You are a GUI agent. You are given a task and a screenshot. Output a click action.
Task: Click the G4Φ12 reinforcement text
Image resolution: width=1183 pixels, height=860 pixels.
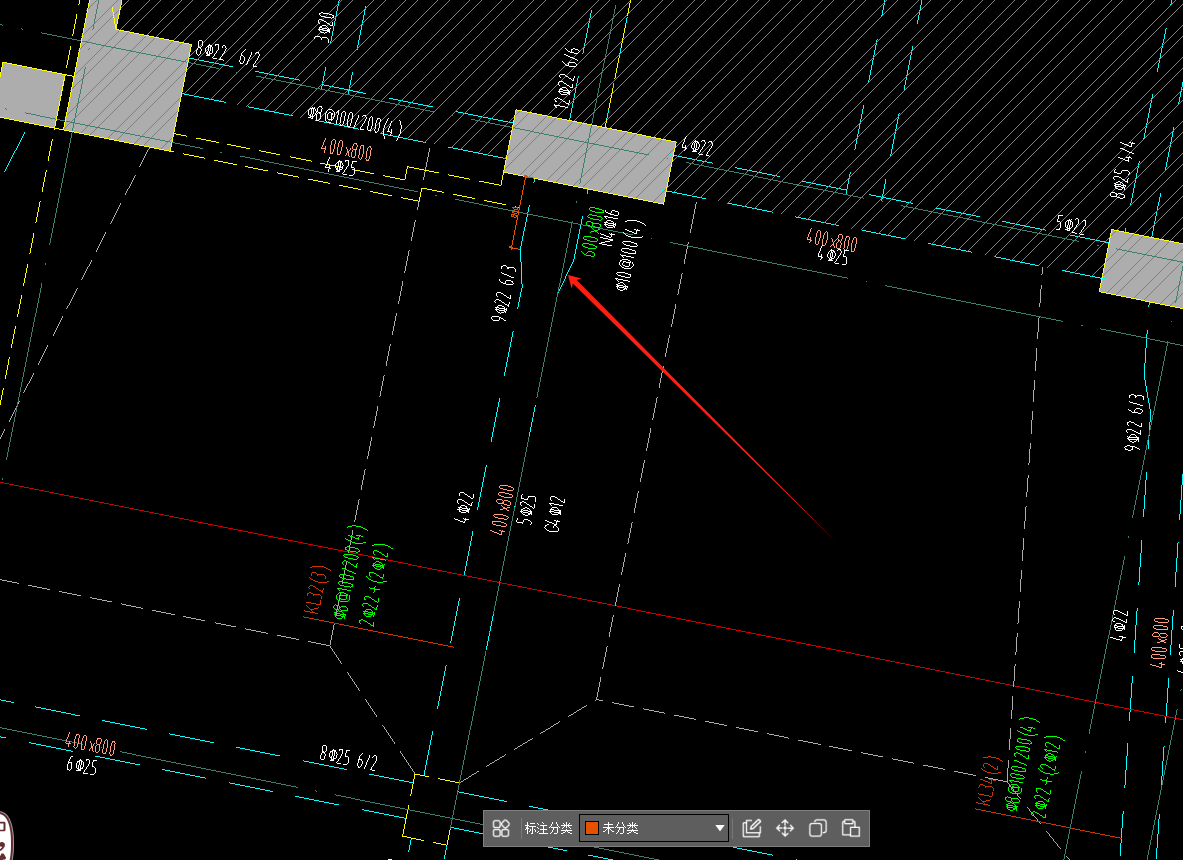[x=553, y=514]
